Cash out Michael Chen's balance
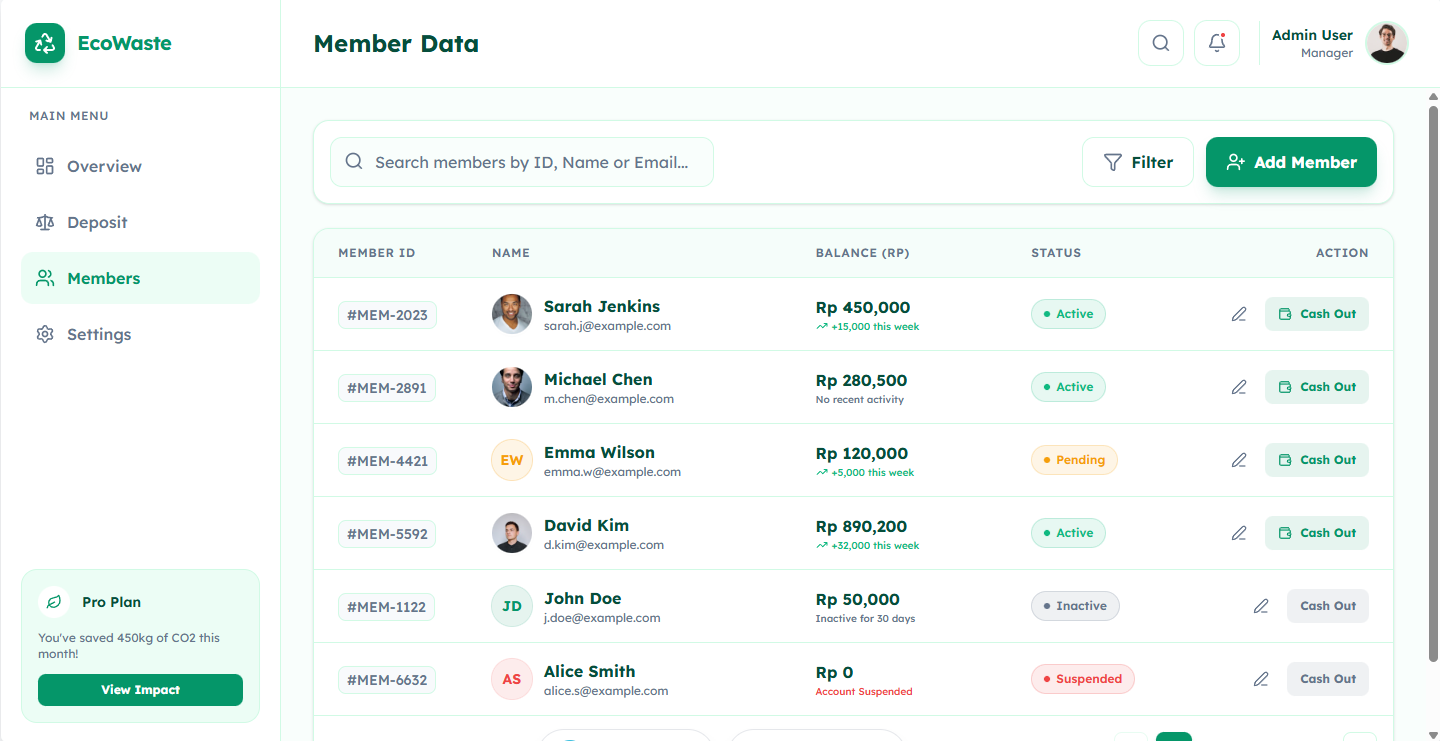Image resolution: width=1440 pixels, height=741 pixels. click(1316, 387)
